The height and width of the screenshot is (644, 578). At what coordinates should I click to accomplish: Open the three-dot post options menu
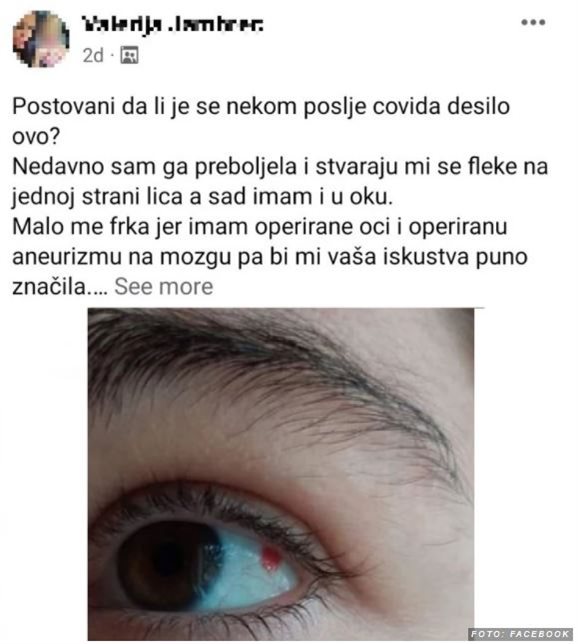pos(533,22)
